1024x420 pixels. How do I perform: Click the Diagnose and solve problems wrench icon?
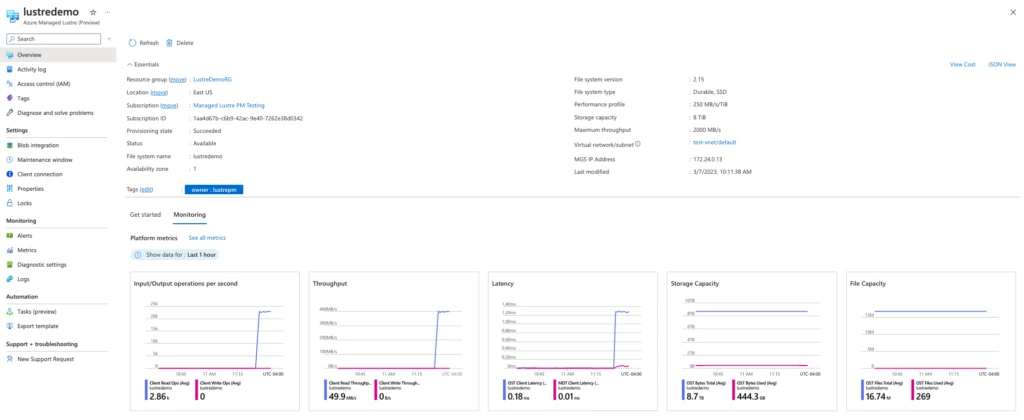tap(10, 112)
